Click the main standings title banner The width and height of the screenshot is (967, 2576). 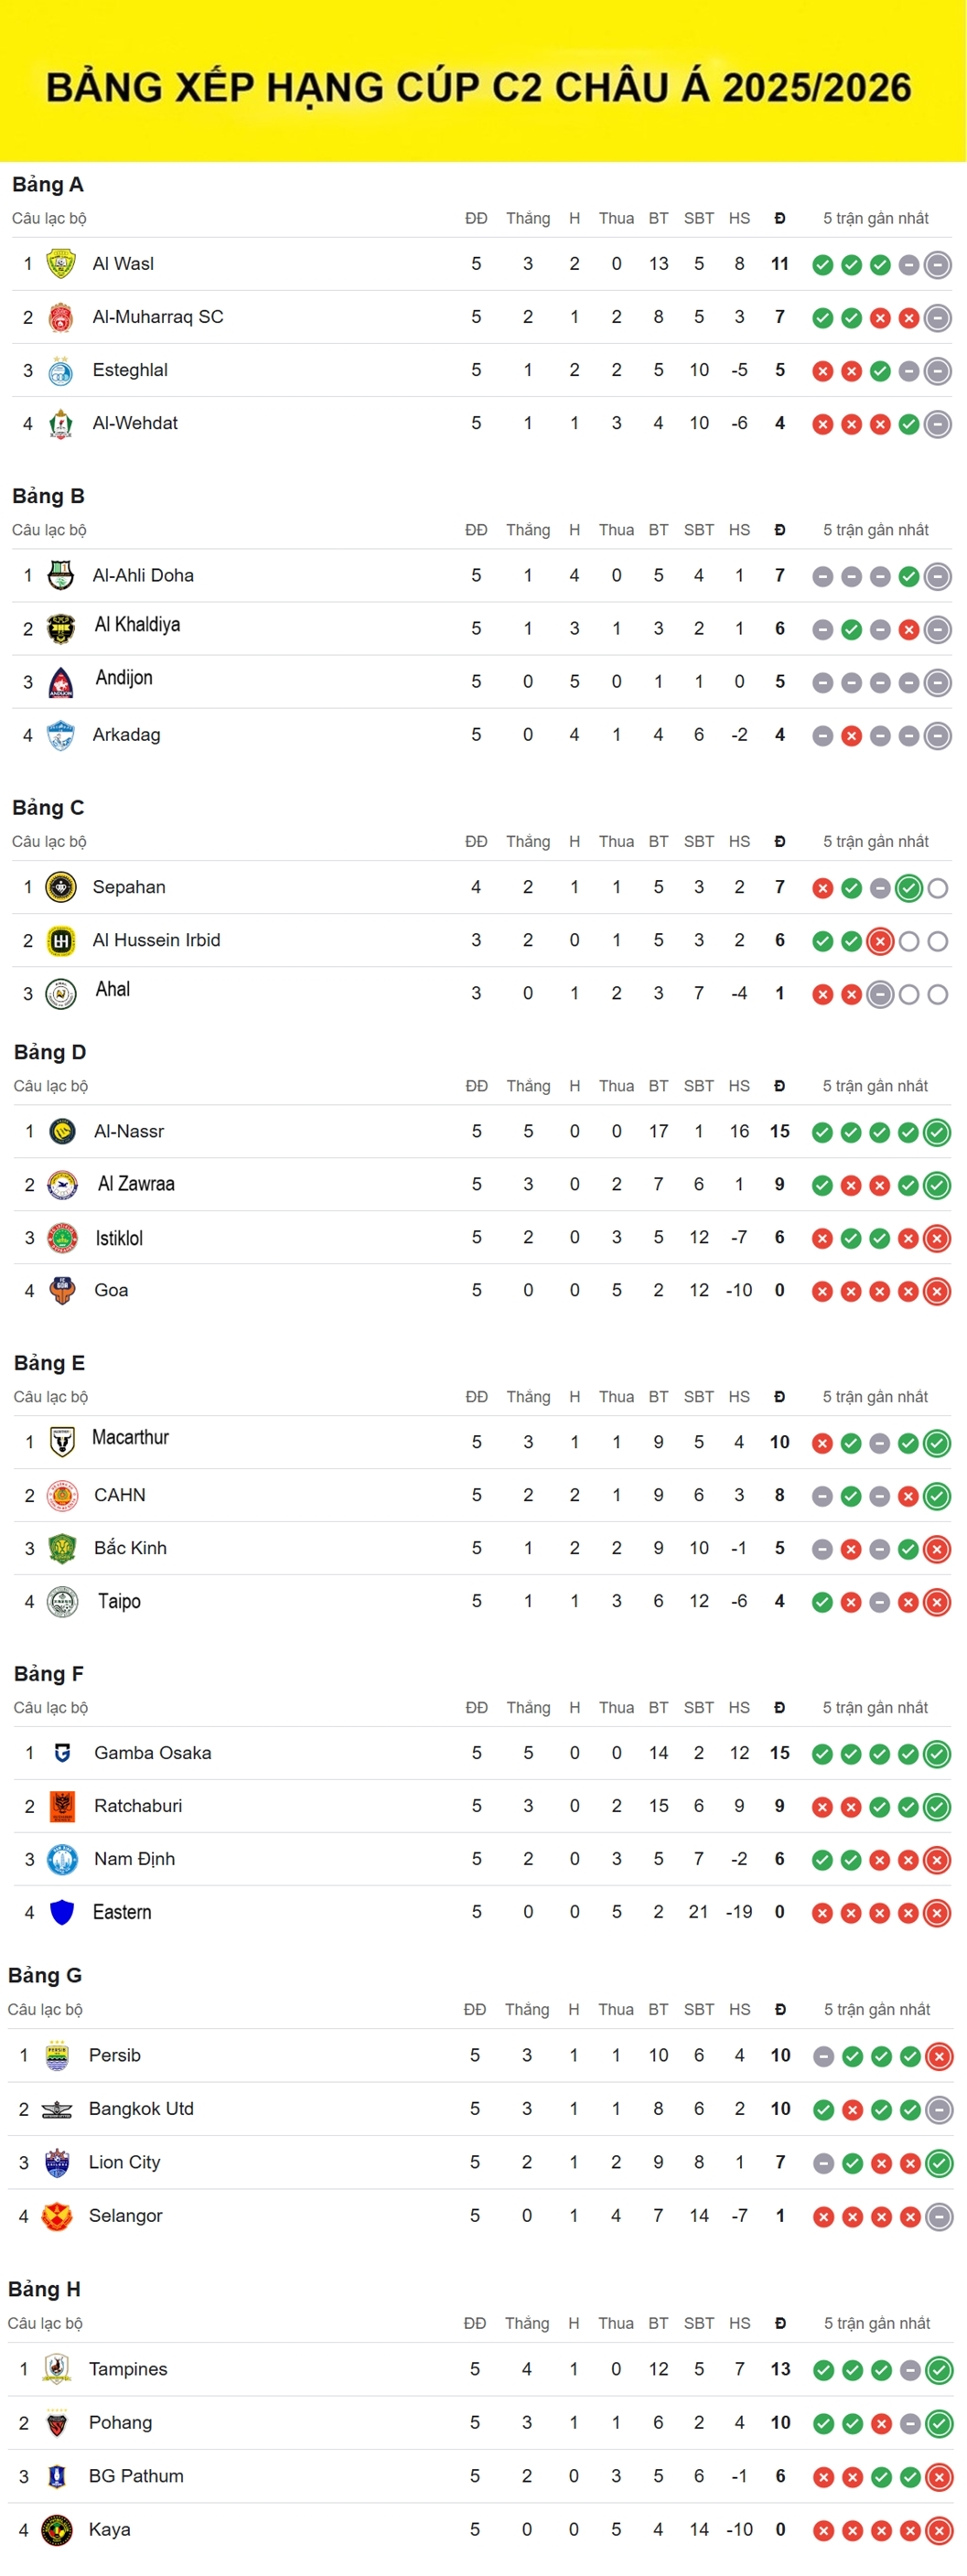(x=480, y=87)
